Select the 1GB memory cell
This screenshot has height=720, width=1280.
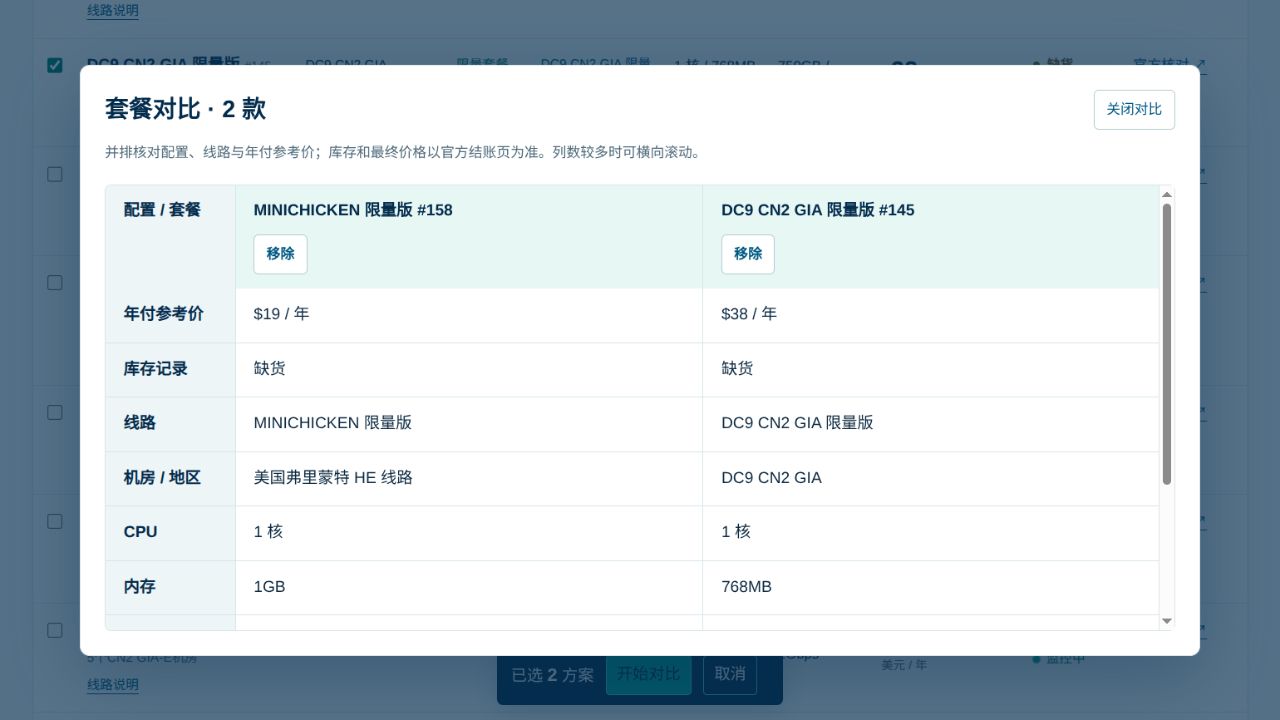coord(469,588)
